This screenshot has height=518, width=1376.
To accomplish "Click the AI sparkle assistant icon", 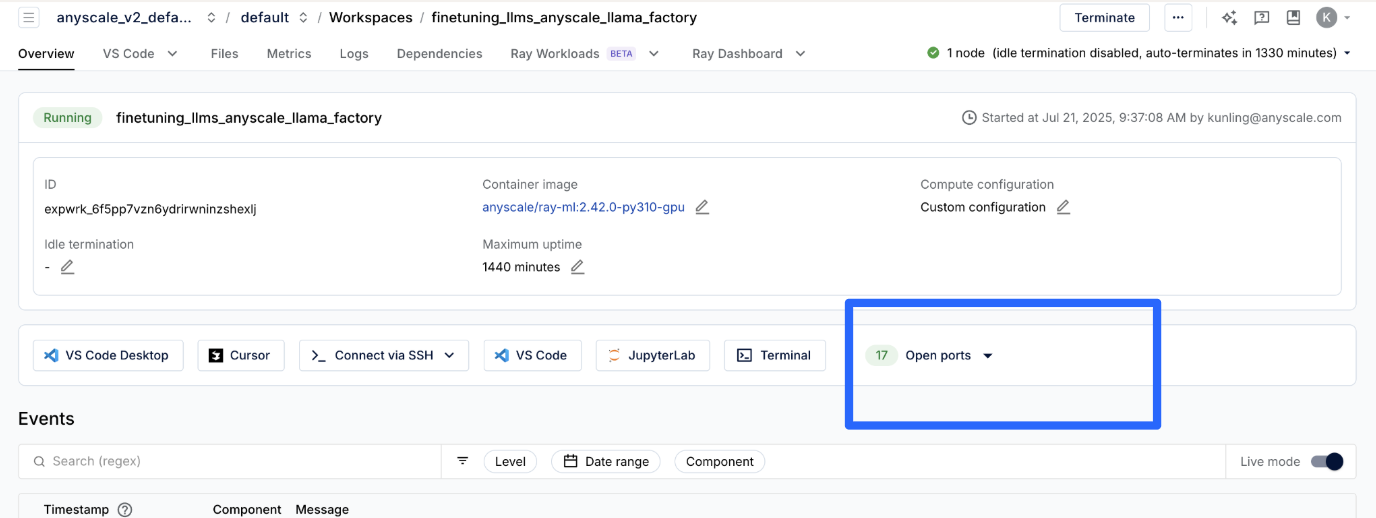I will pyautogui.click(x=1229, y=17).
